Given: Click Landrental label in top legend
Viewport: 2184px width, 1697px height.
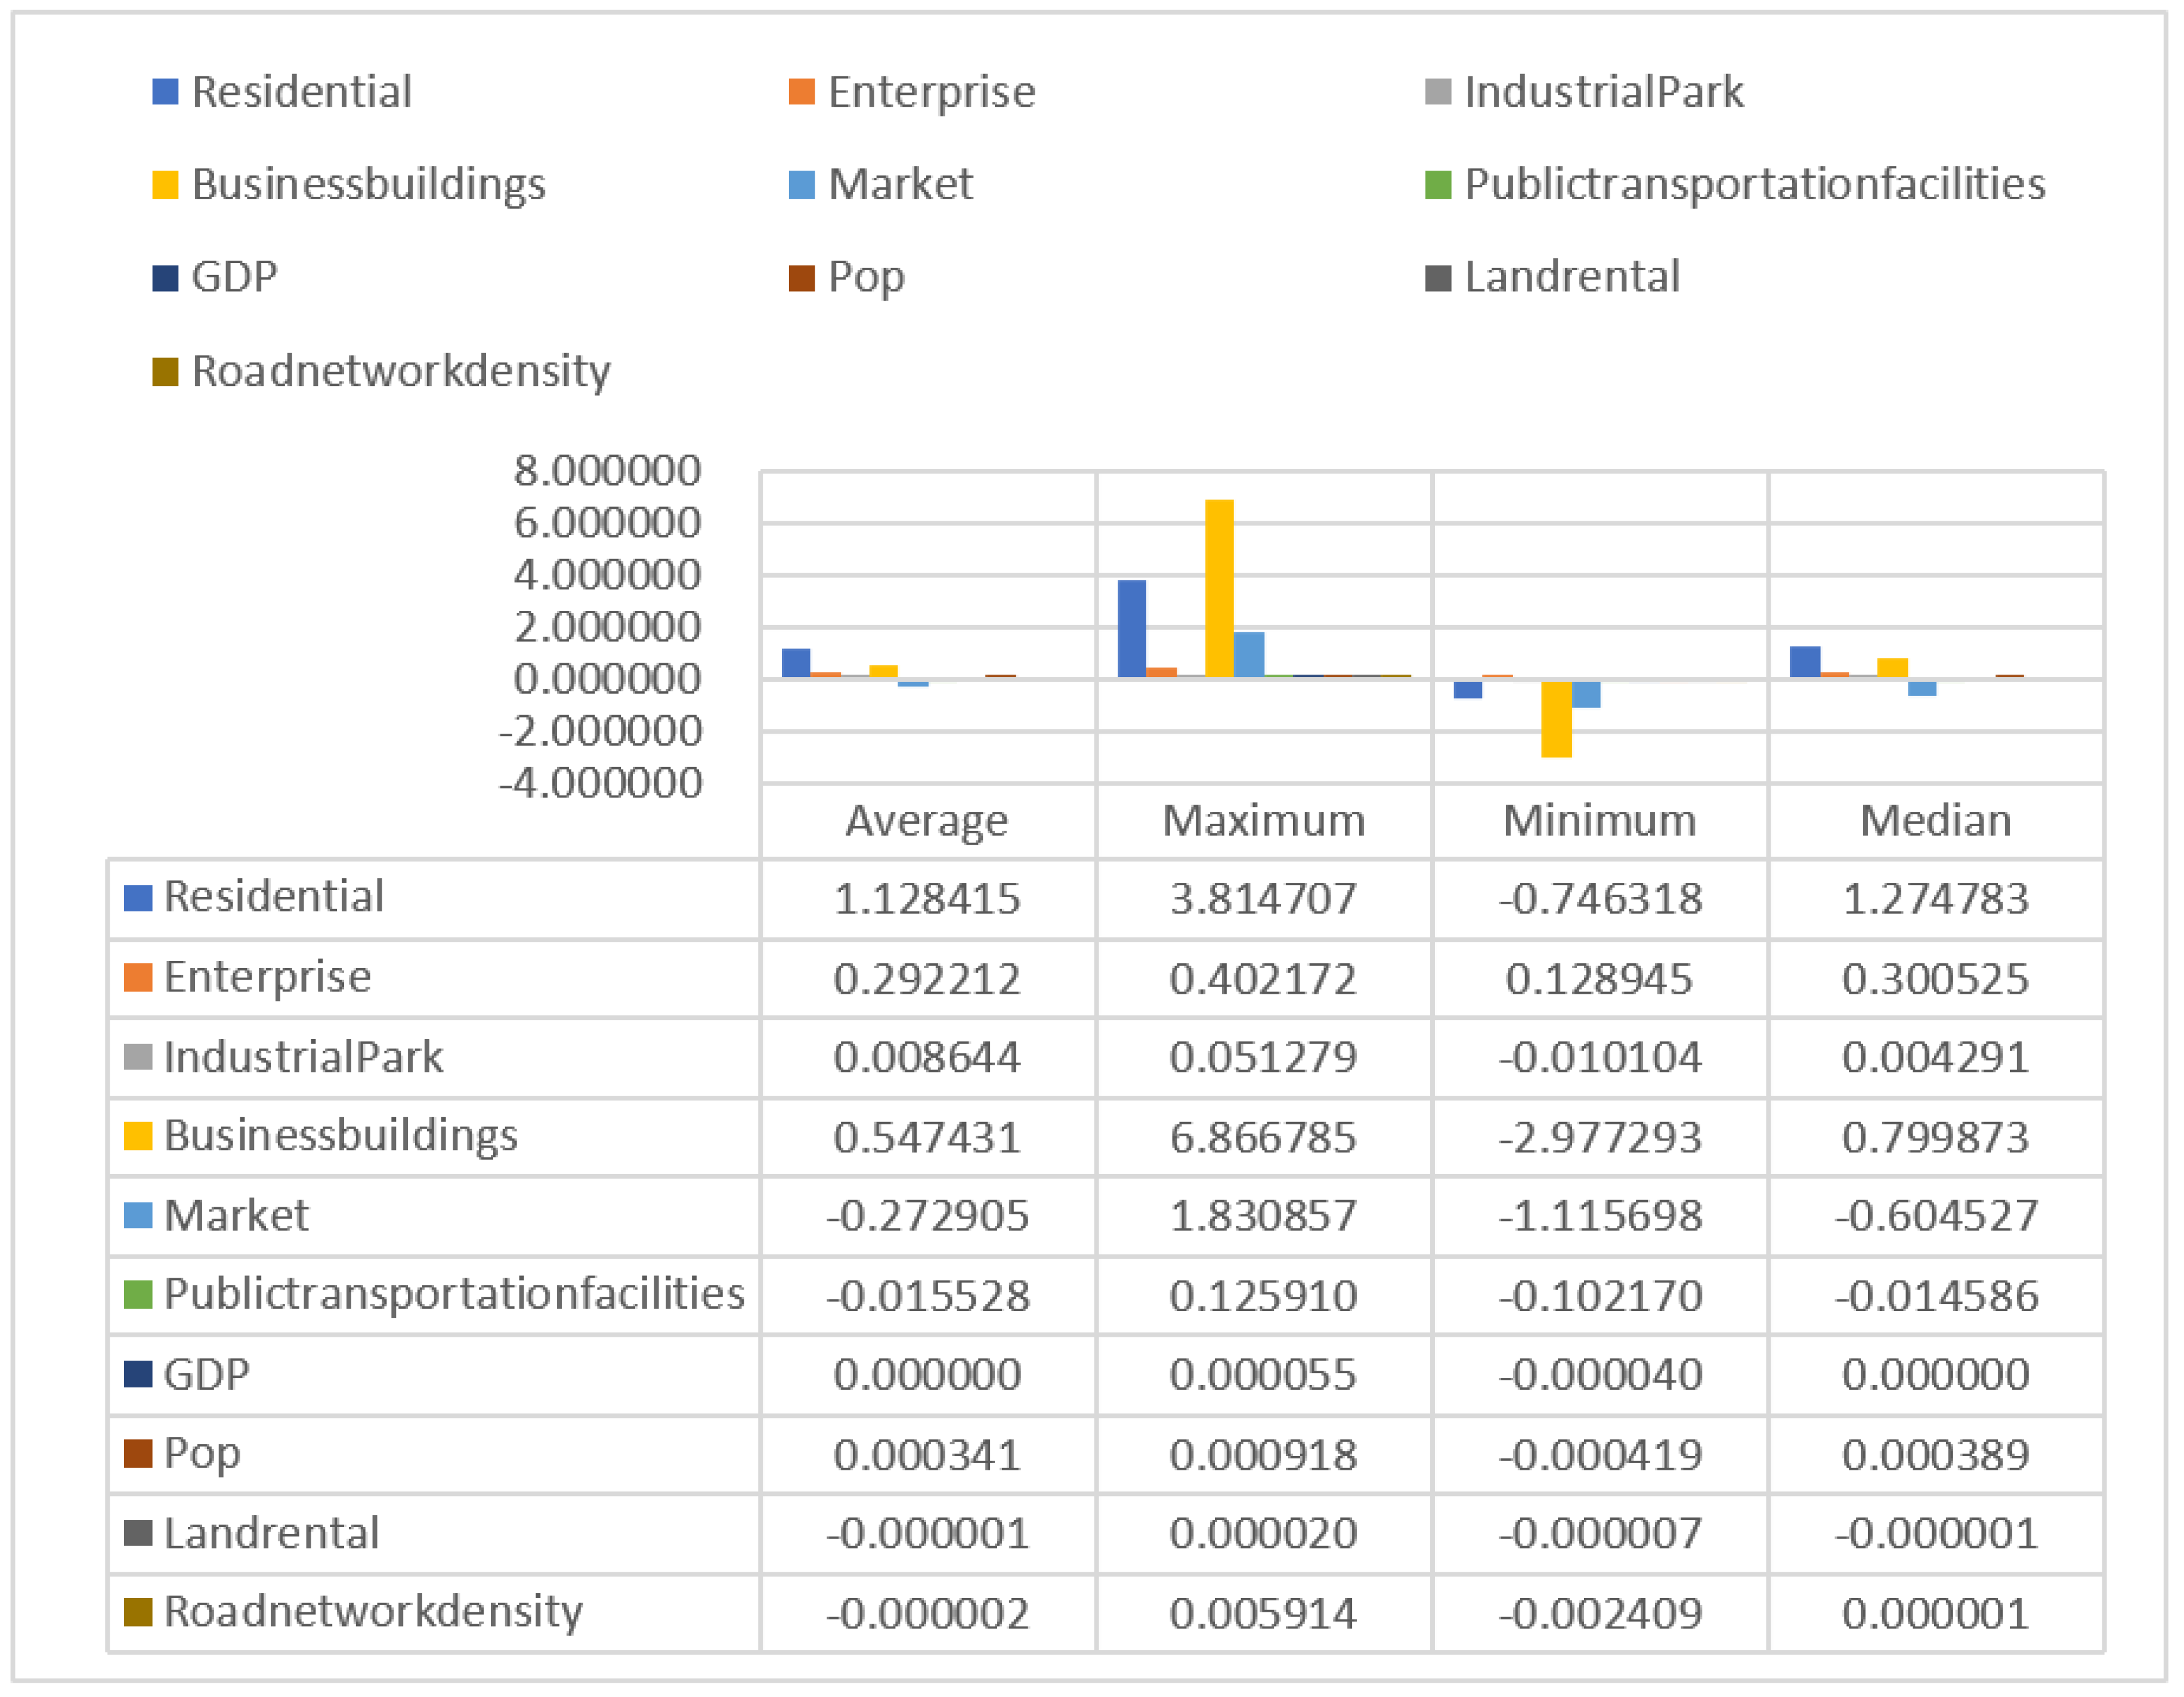Looking at the screenshot, I should pos(1572,277).
